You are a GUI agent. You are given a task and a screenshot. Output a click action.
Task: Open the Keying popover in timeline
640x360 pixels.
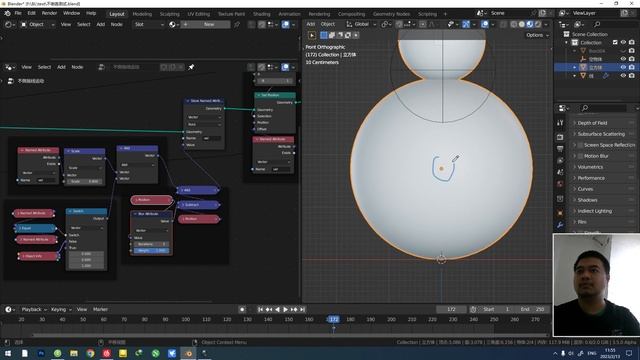click(61, 309)
